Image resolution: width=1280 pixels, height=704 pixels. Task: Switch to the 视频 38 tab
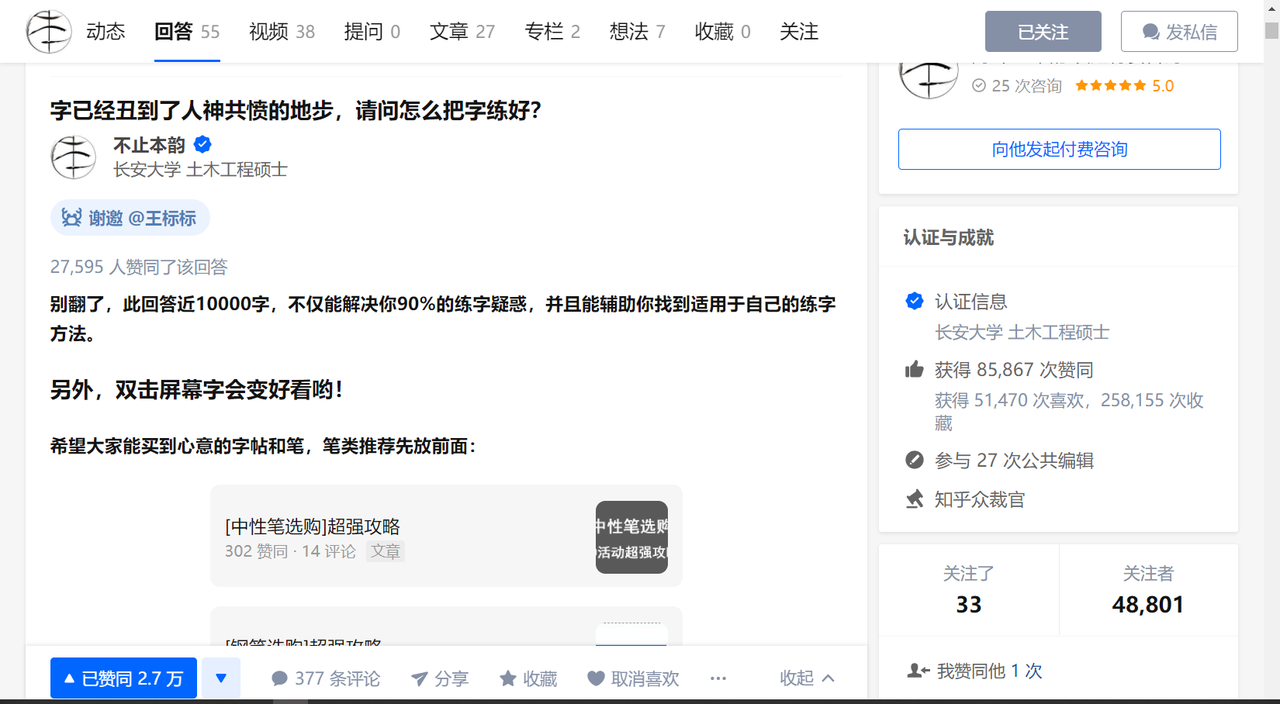point(281,31)
